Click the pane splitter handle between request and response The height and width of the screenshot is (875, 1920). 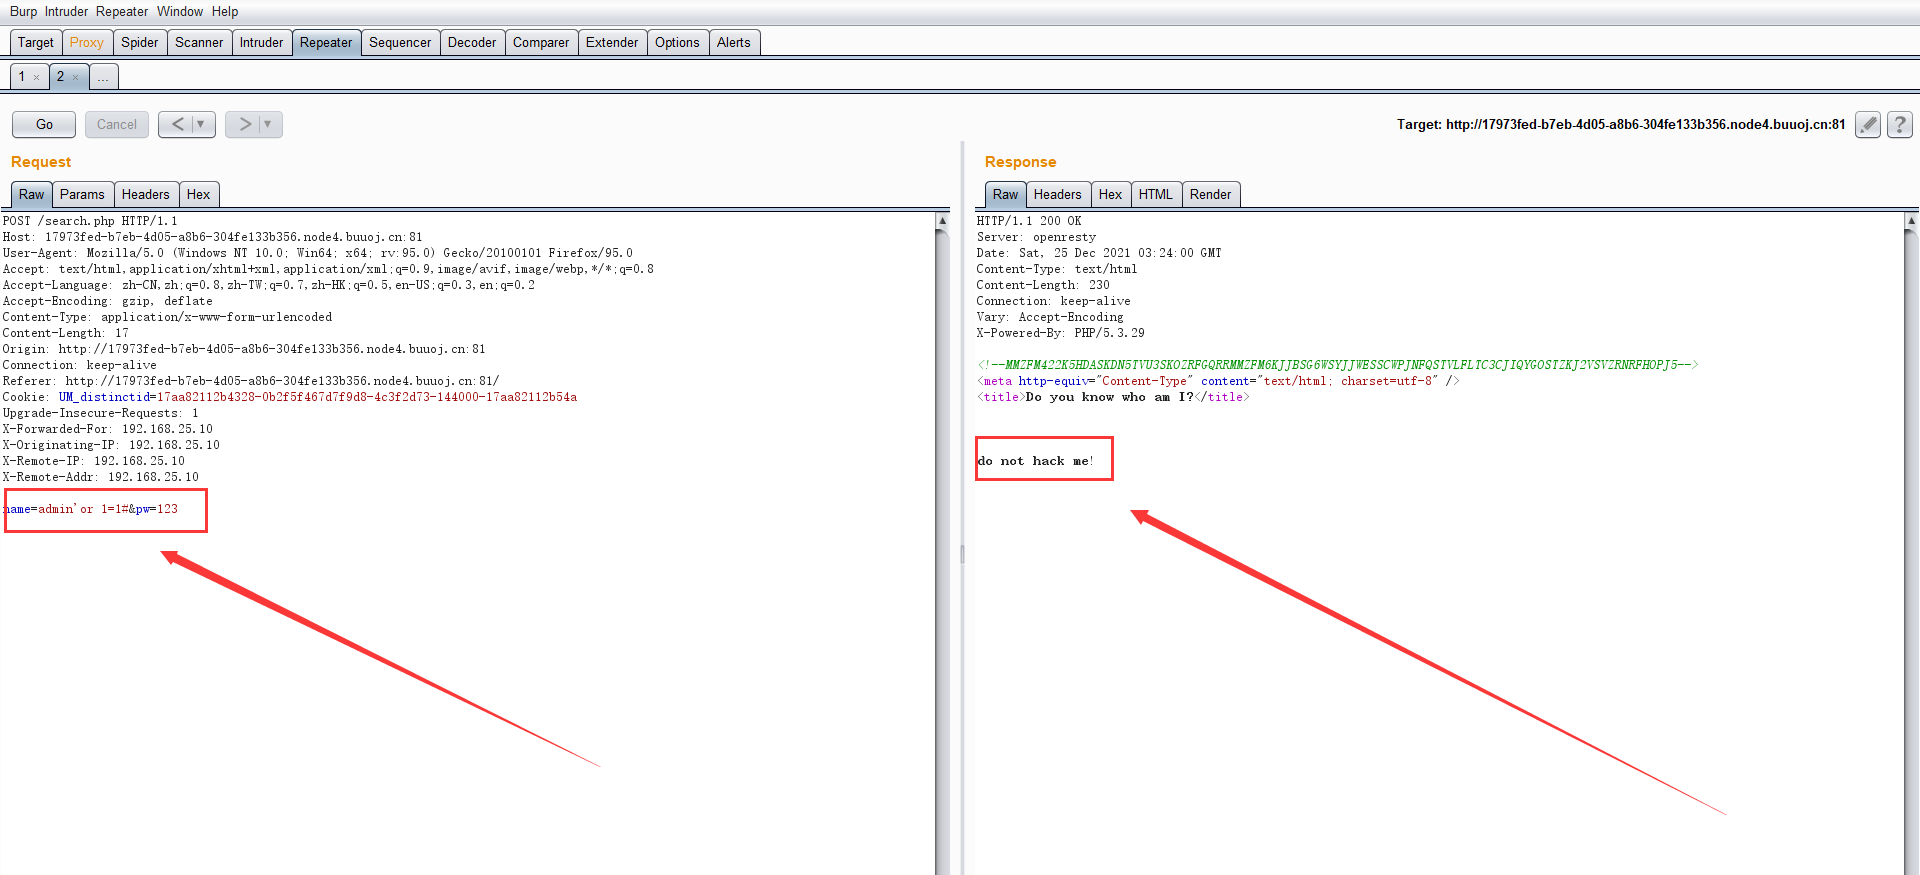(962, 554)
